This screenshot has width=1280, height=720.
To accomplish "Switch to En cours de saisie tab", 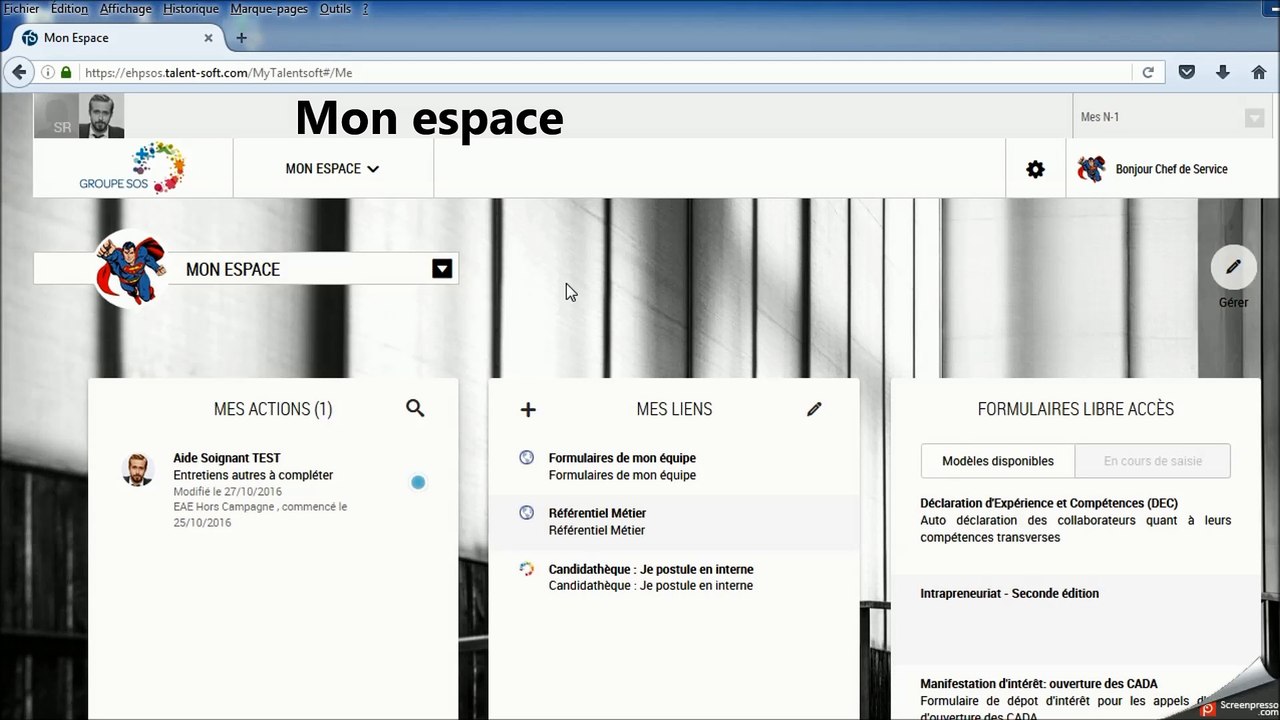I will tap(1153, 461).
